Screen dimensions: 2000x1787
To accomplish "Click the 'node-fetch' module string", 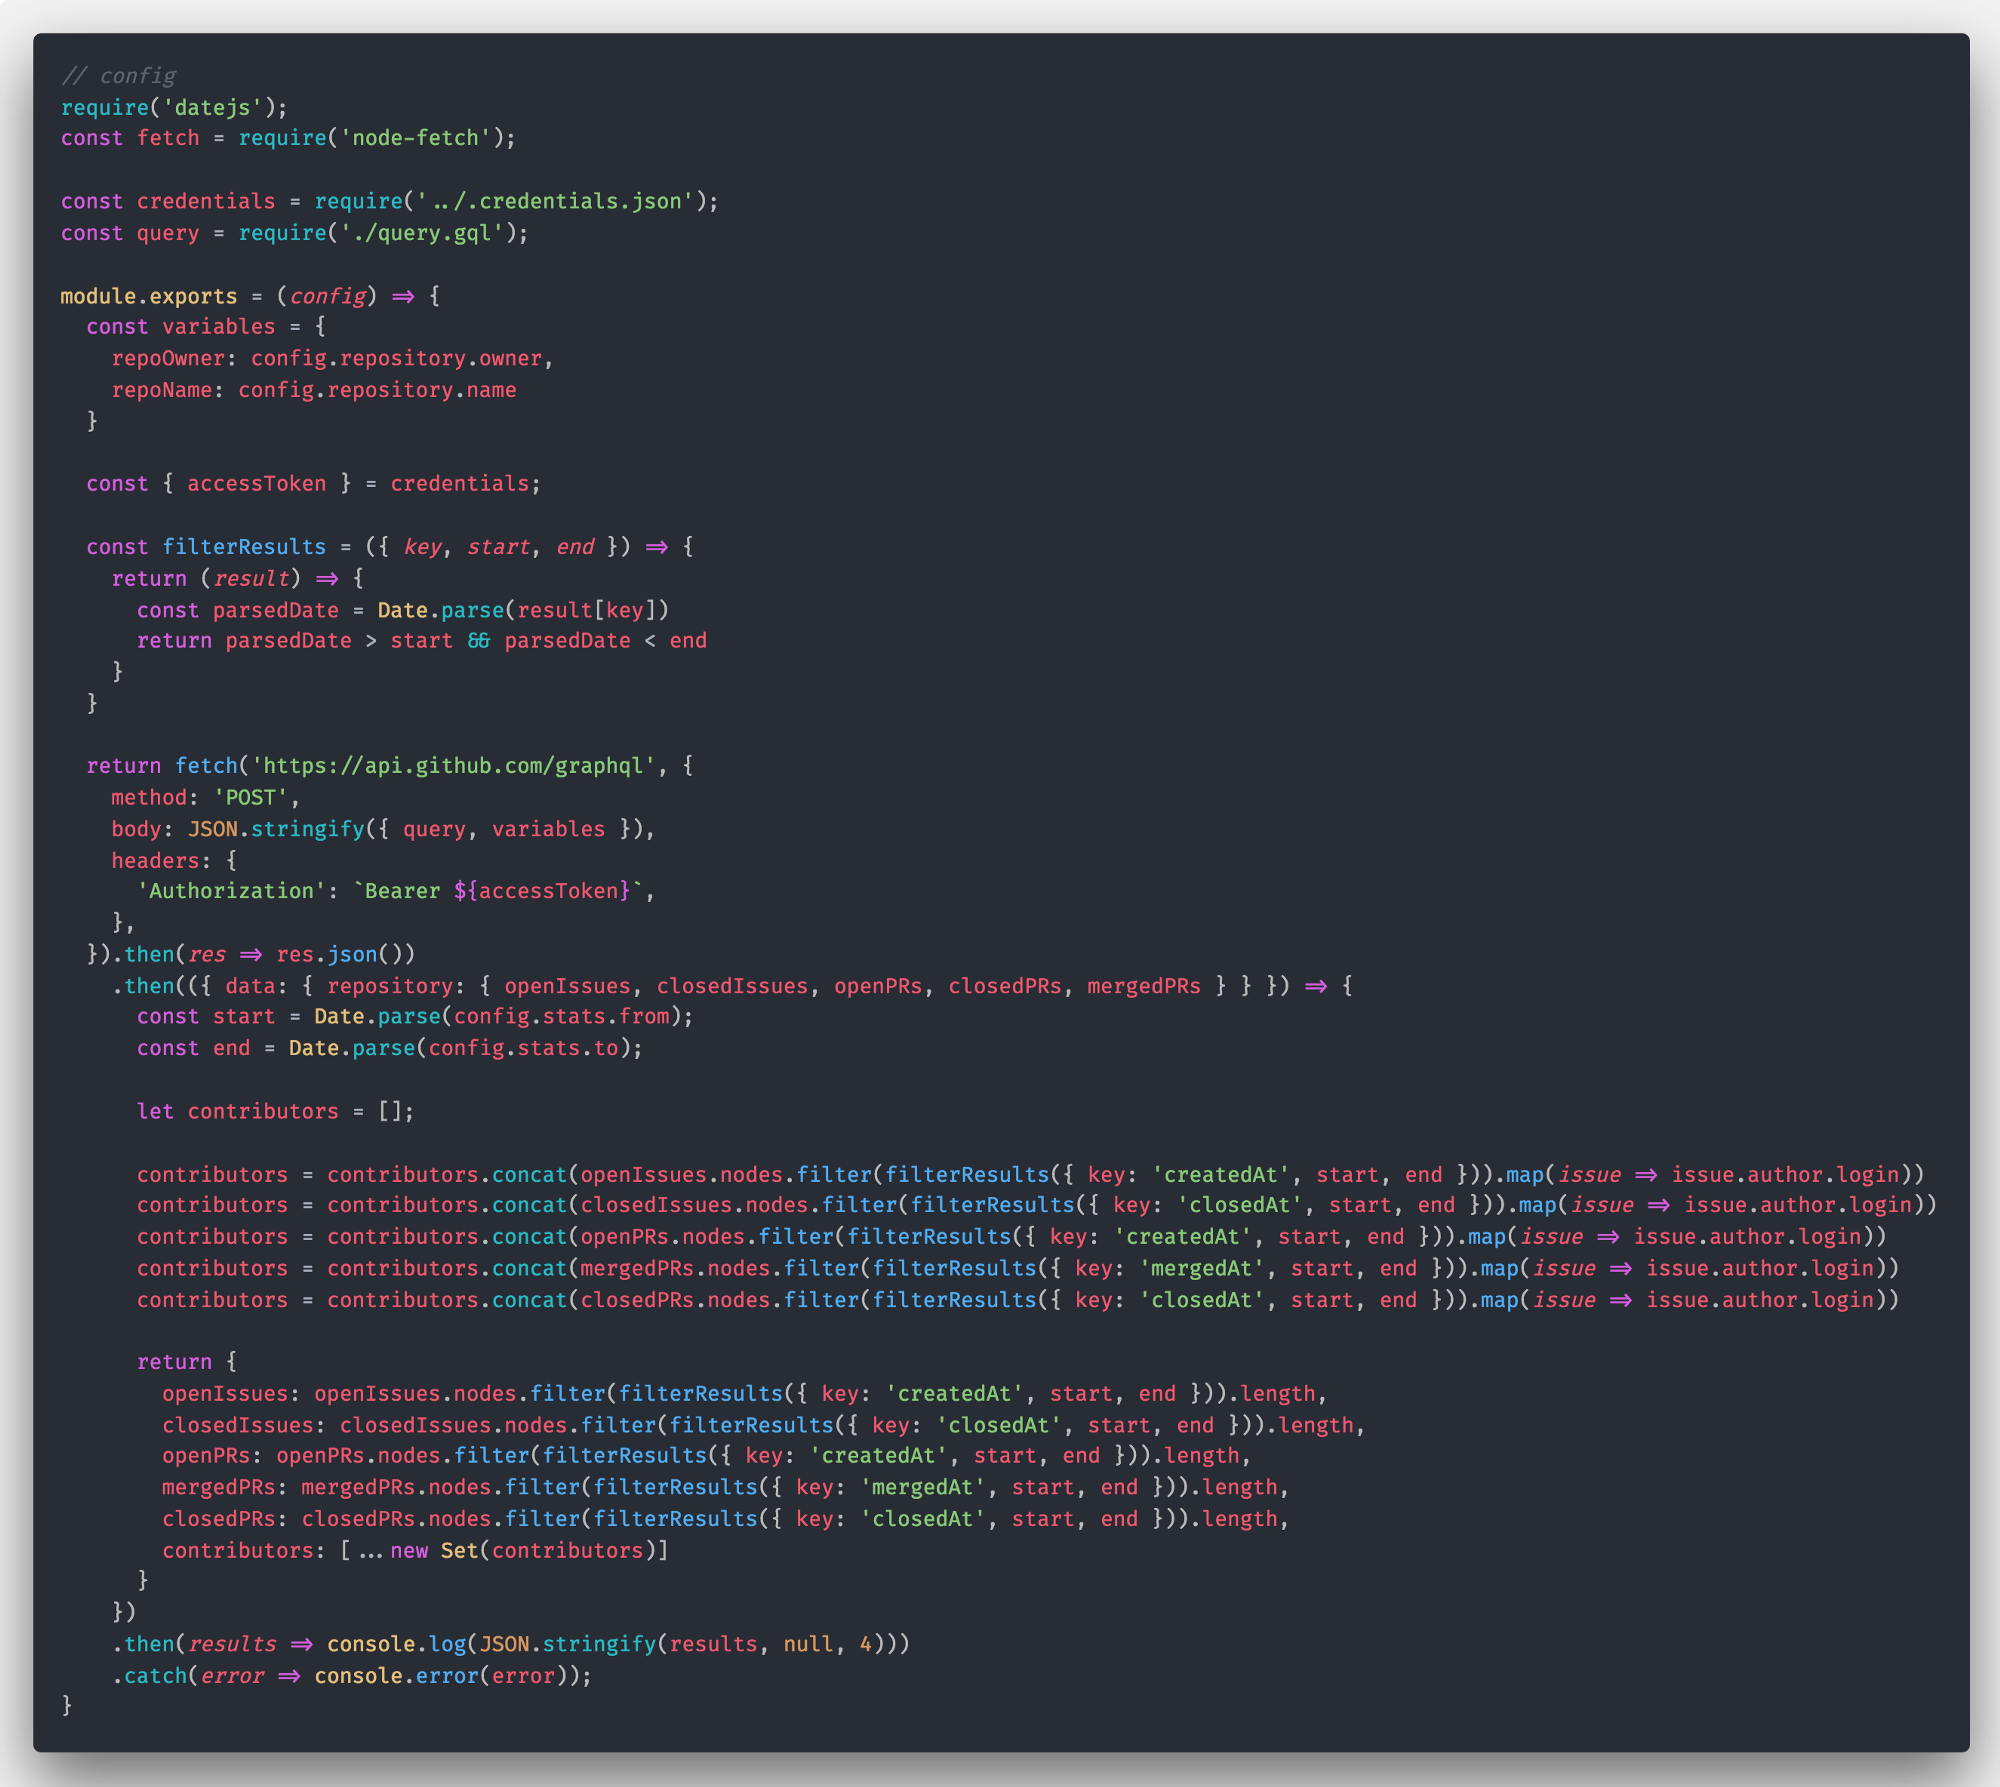I will pyautogui.click(x=415, y=138).
